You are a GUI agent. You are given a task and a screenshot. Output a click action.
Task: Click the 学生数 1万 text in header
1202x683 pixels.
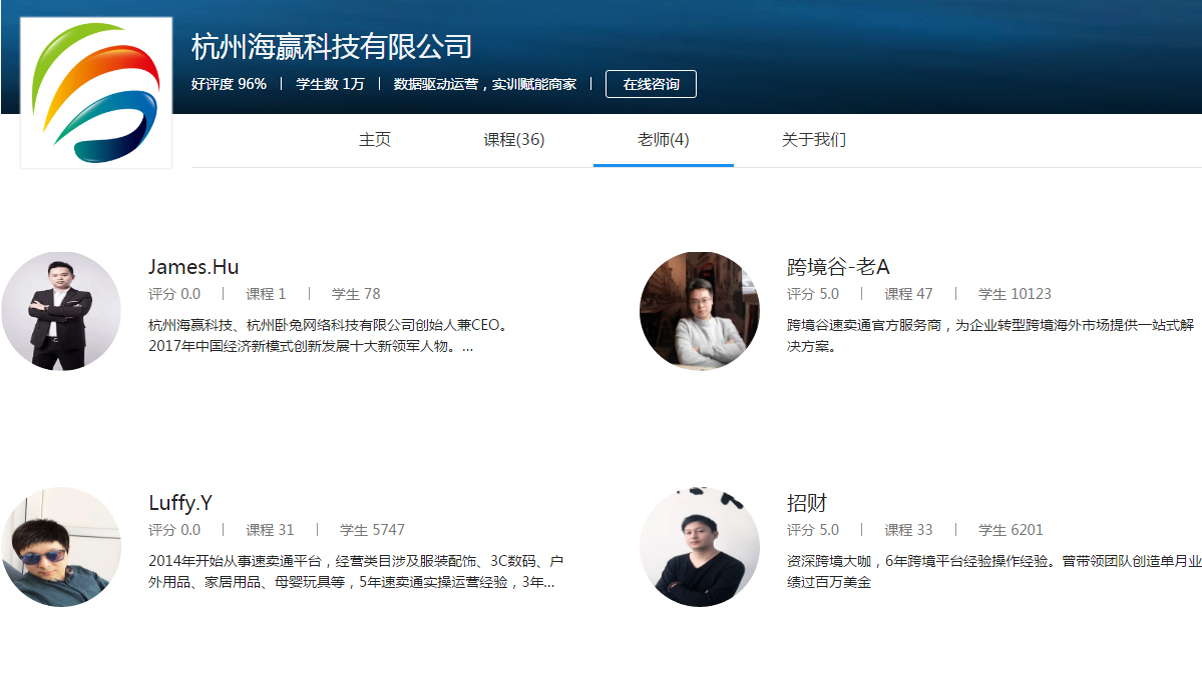(x=330, y=84)
